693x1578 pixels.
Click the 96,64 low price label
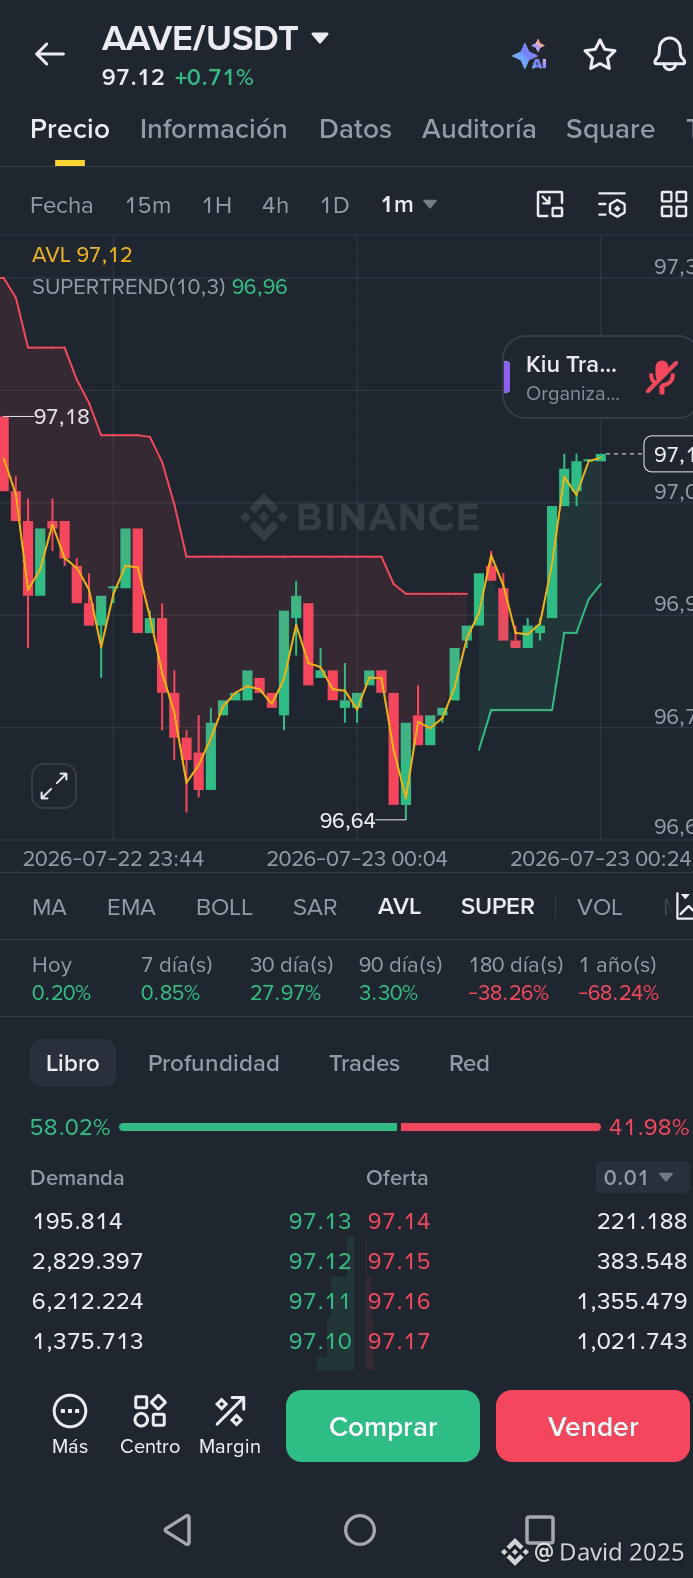tap(347, 821)
